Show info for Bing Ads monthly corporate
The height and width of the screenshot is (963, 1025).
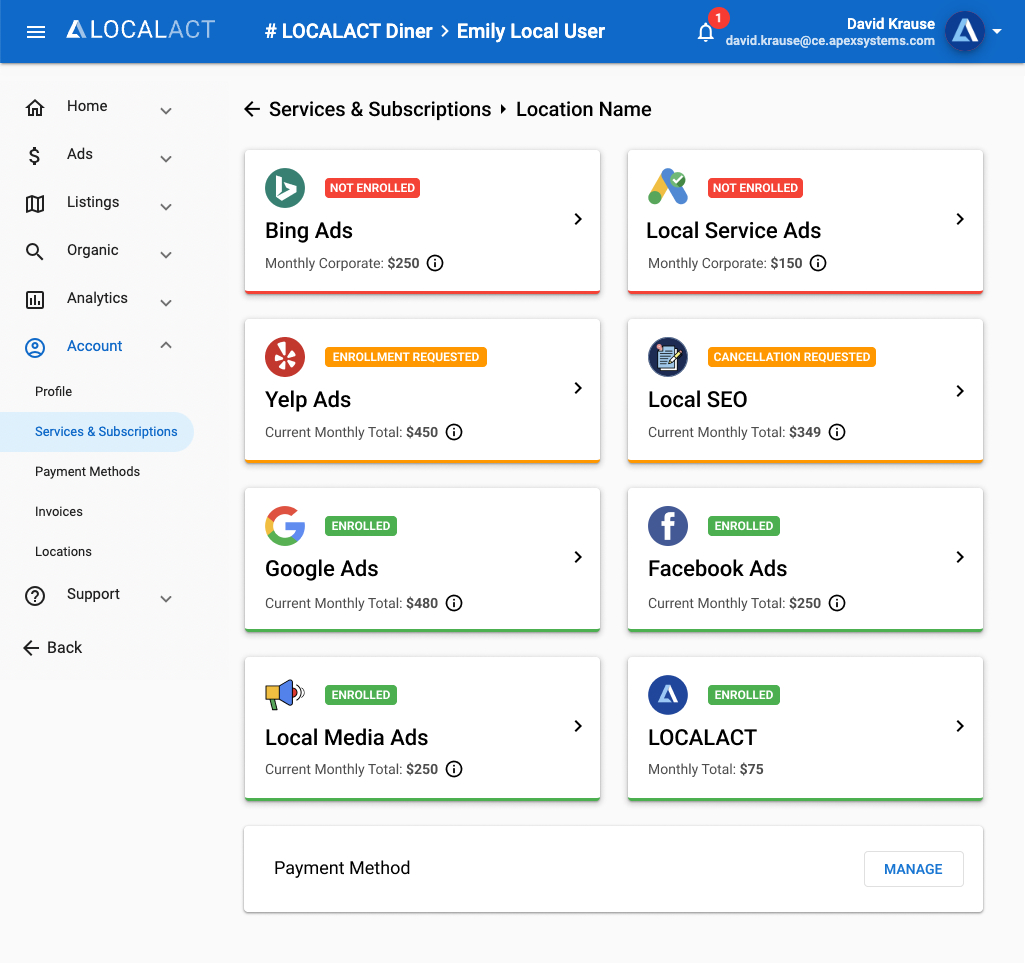click(x=435, y=263)
